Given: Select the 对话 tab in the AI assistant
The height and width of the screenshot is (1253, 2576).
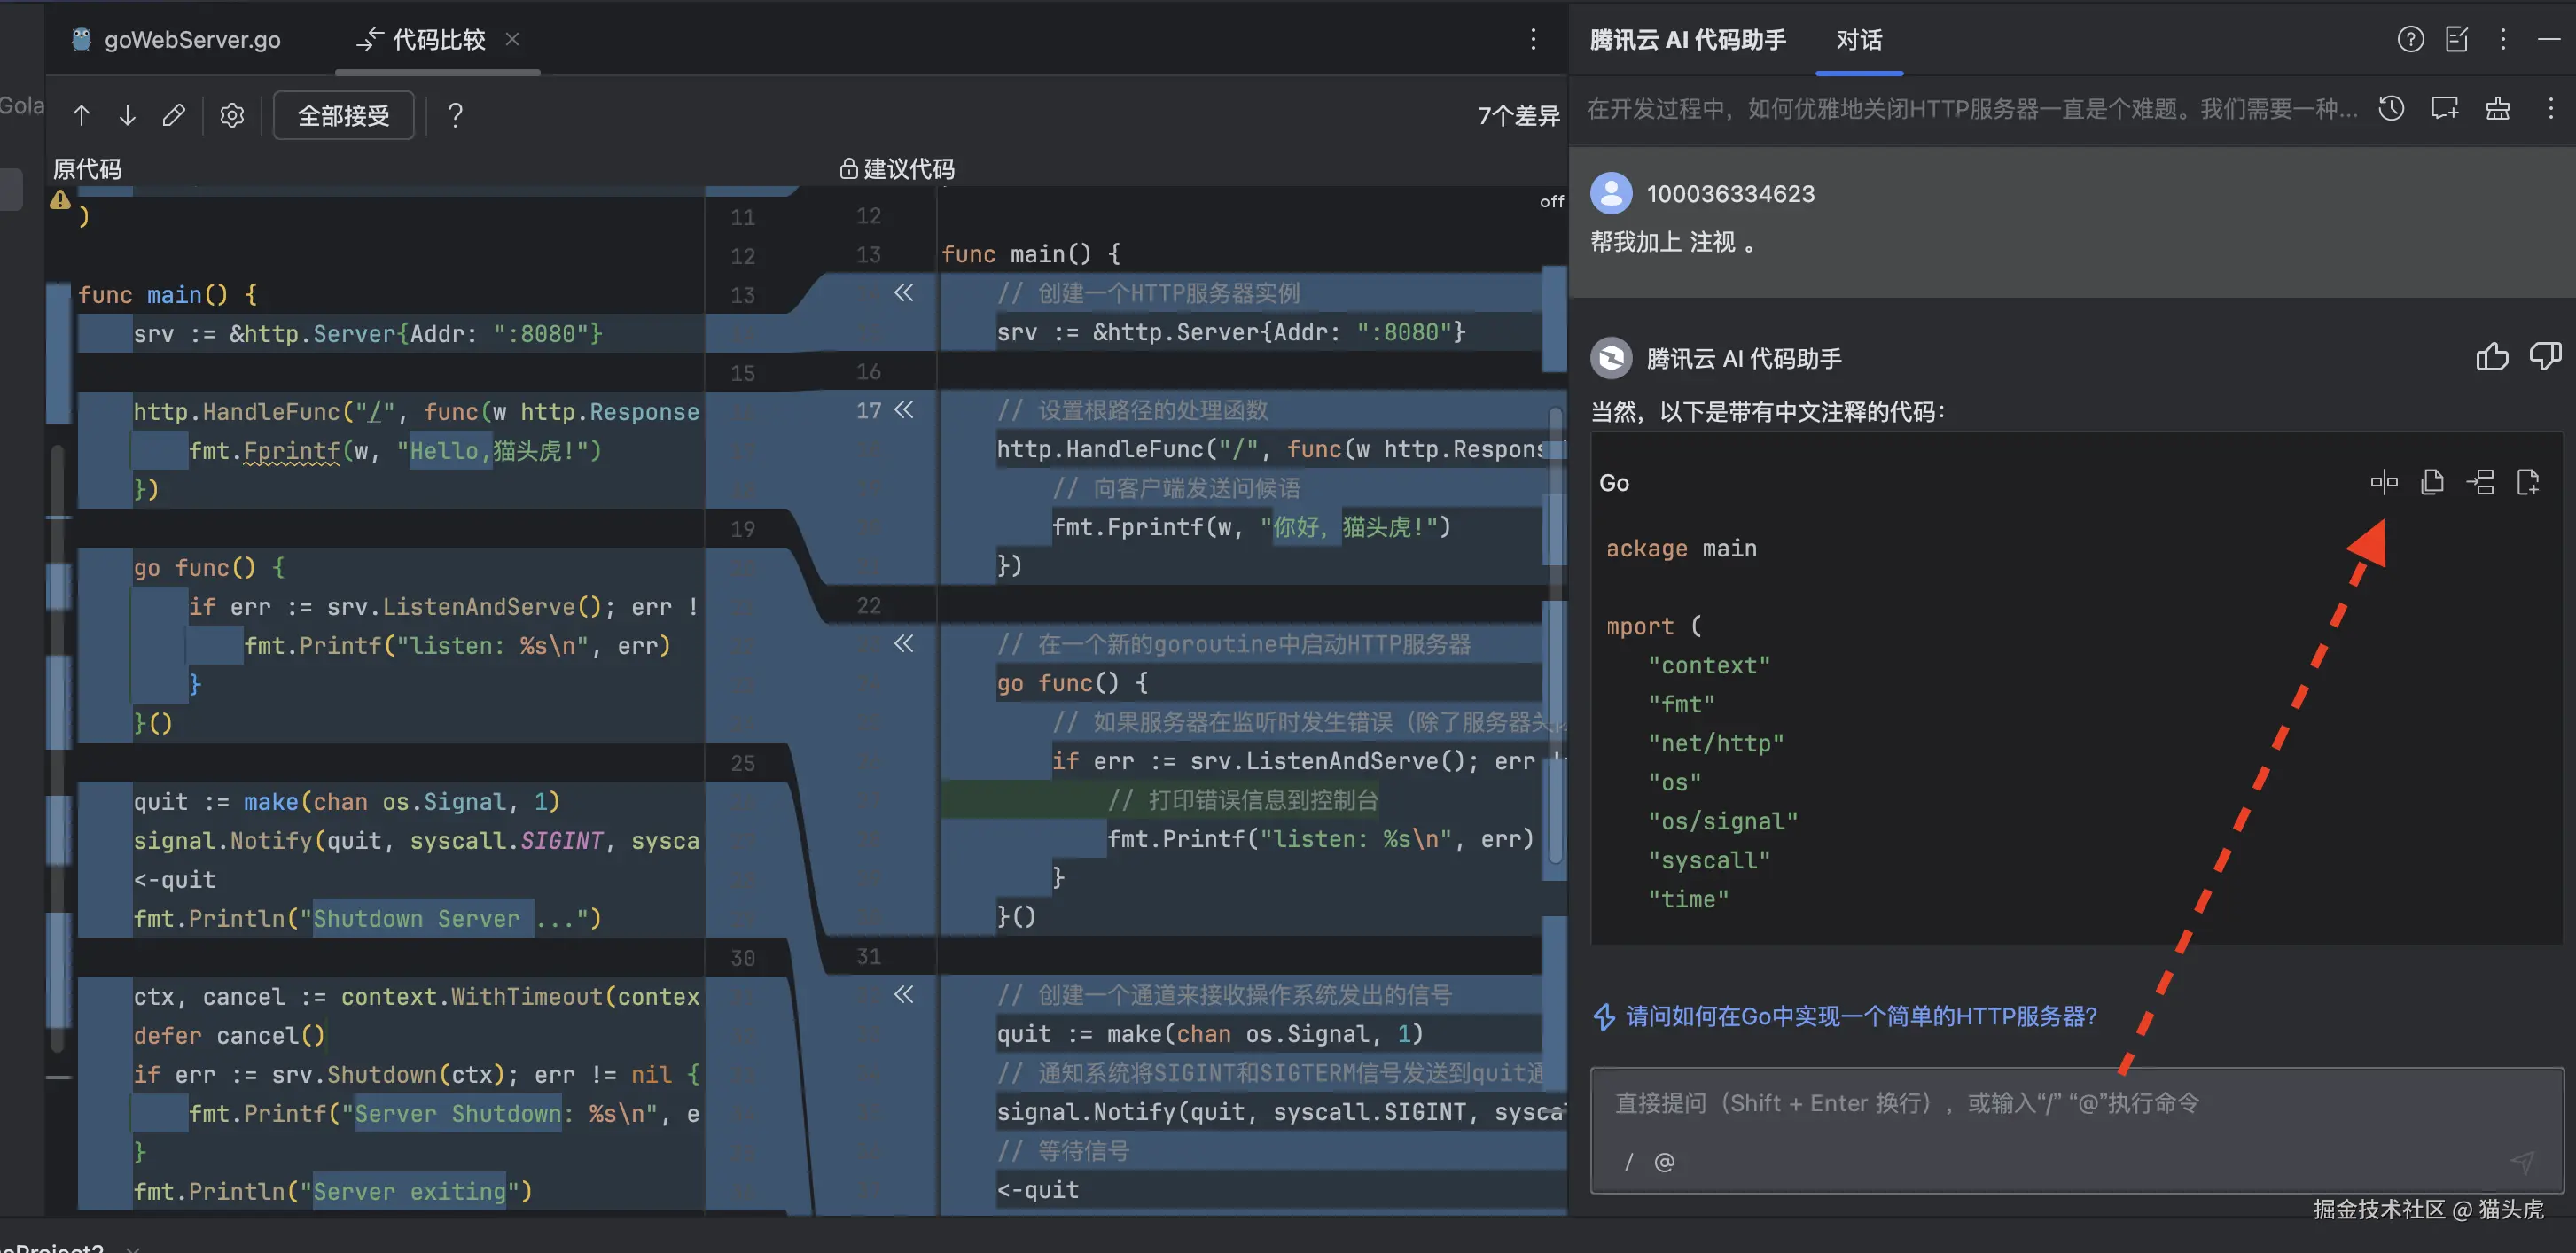Looking at the screenshot, I should click(x=1858, y=42).
